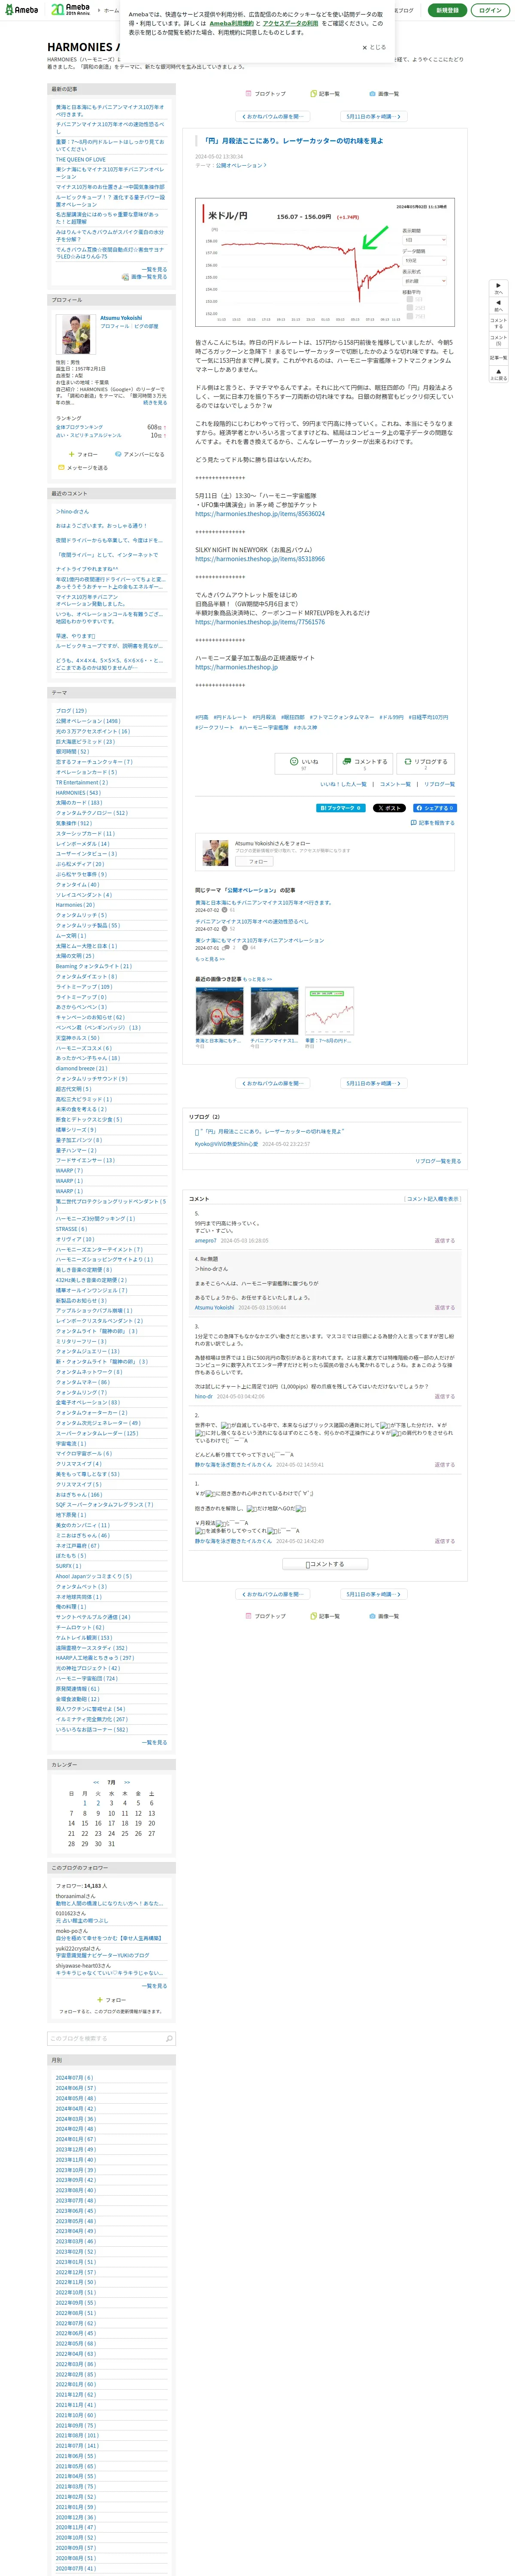The height and width of the screenshot is (2576, 515).
Task: Open theme link 公開オペレーション under title
Action: point(241,165)
